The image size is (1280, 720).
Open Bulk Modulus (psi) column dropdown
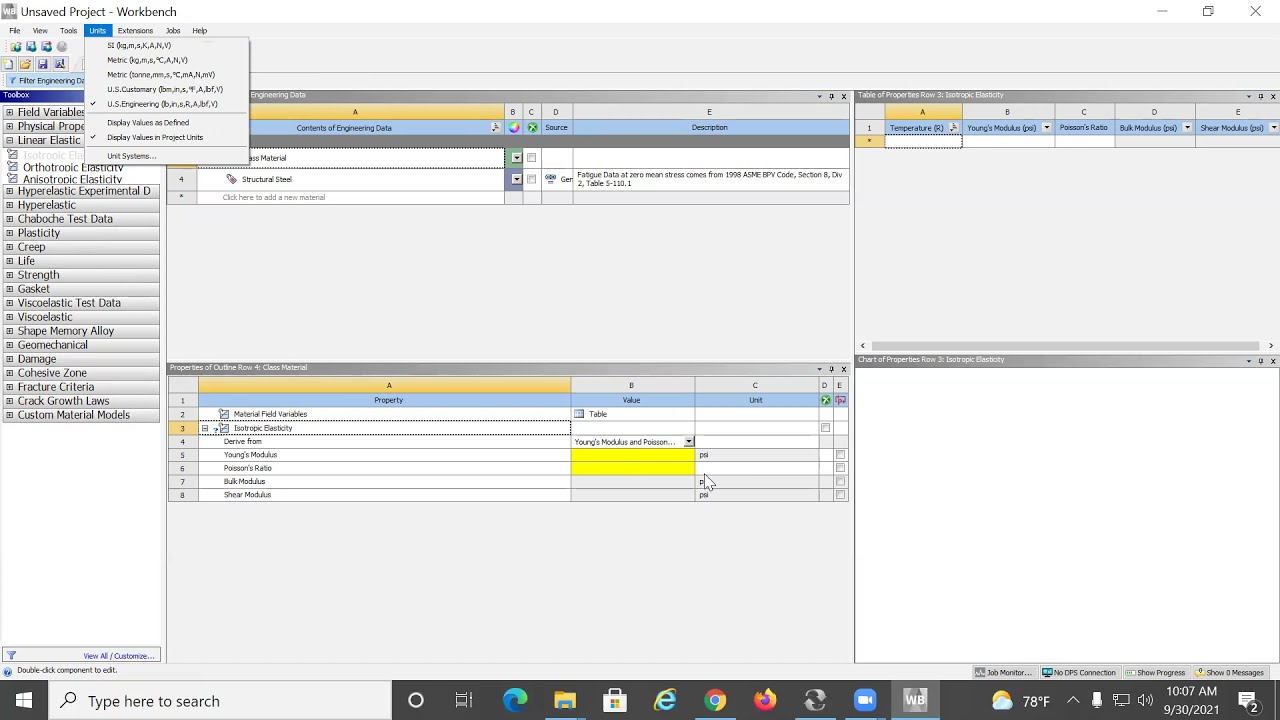click(1187, 128)
